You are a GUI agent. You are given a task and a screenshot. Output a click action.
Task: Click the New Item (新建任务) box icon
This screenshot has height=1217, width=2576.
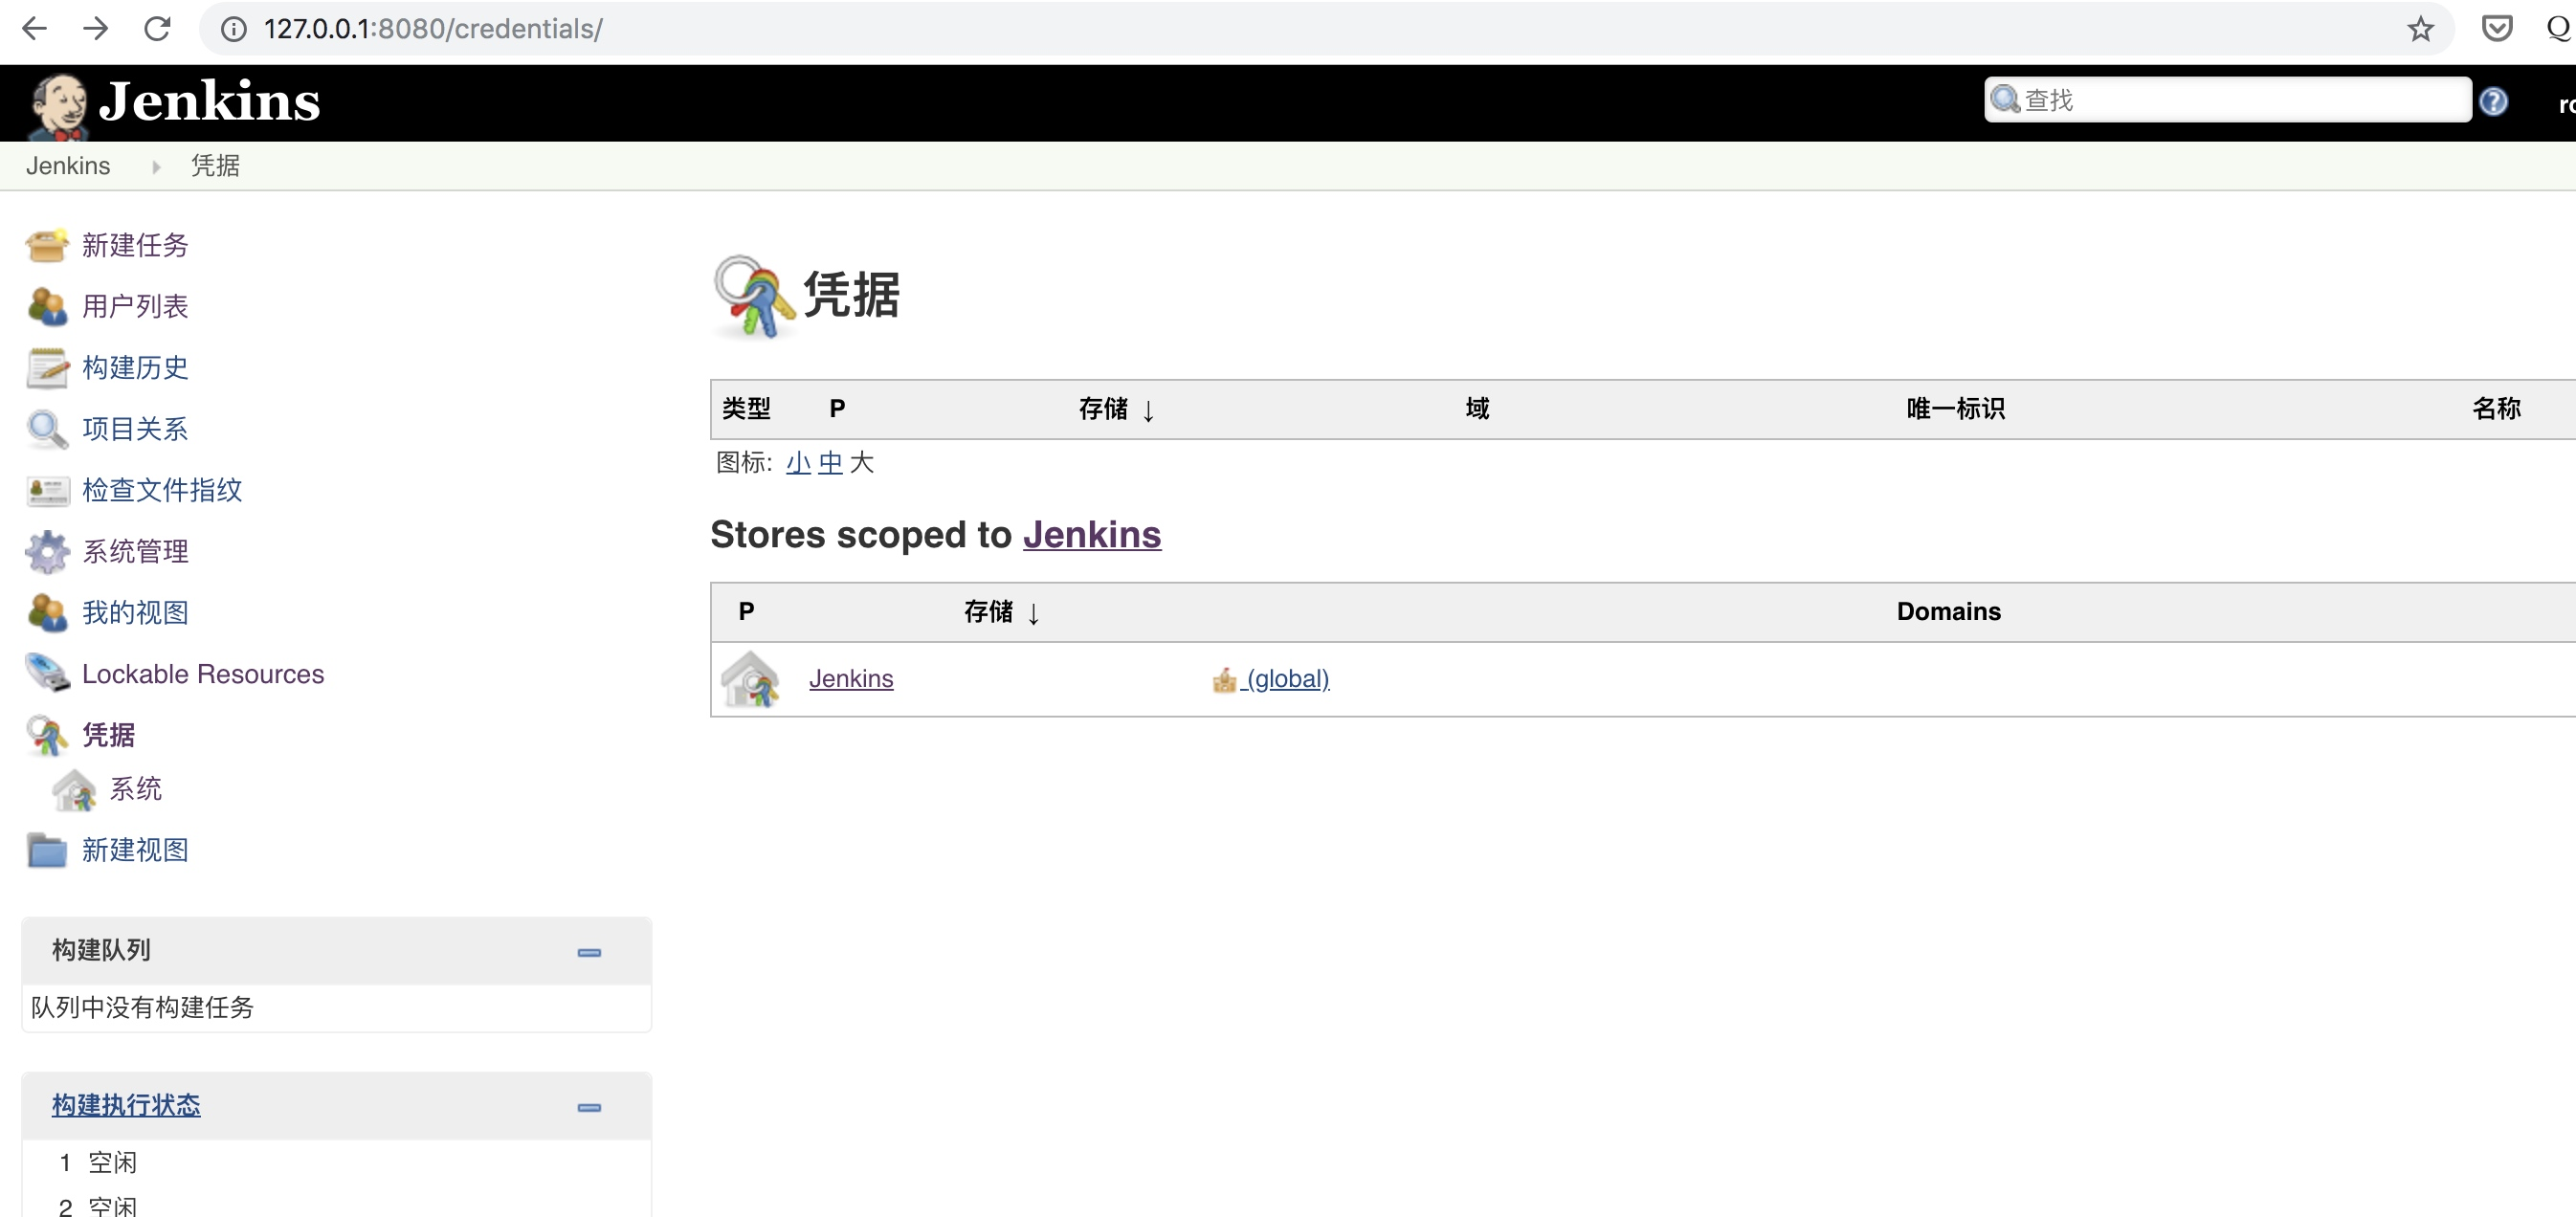(x=46, y=245)
